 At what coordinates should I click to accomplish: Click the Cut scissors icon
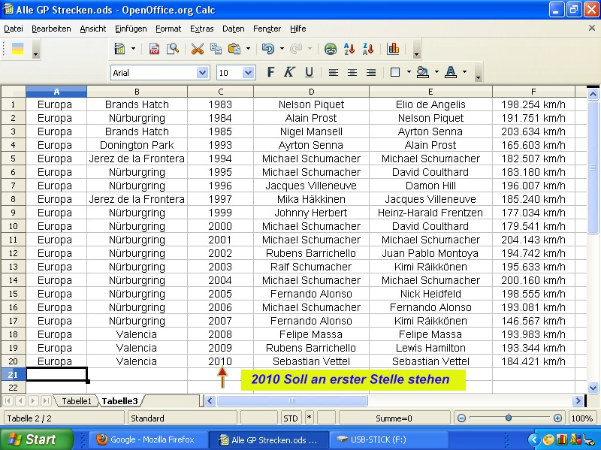(x=198, y=48)
